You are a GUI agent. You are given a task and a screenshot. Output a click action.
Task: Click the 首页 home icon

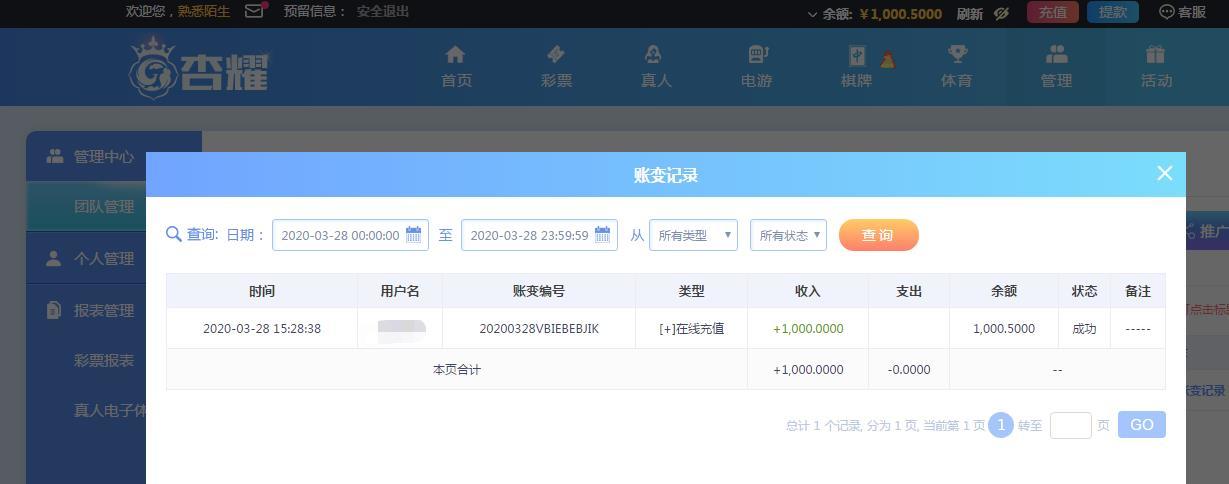(x=456, y=54)
